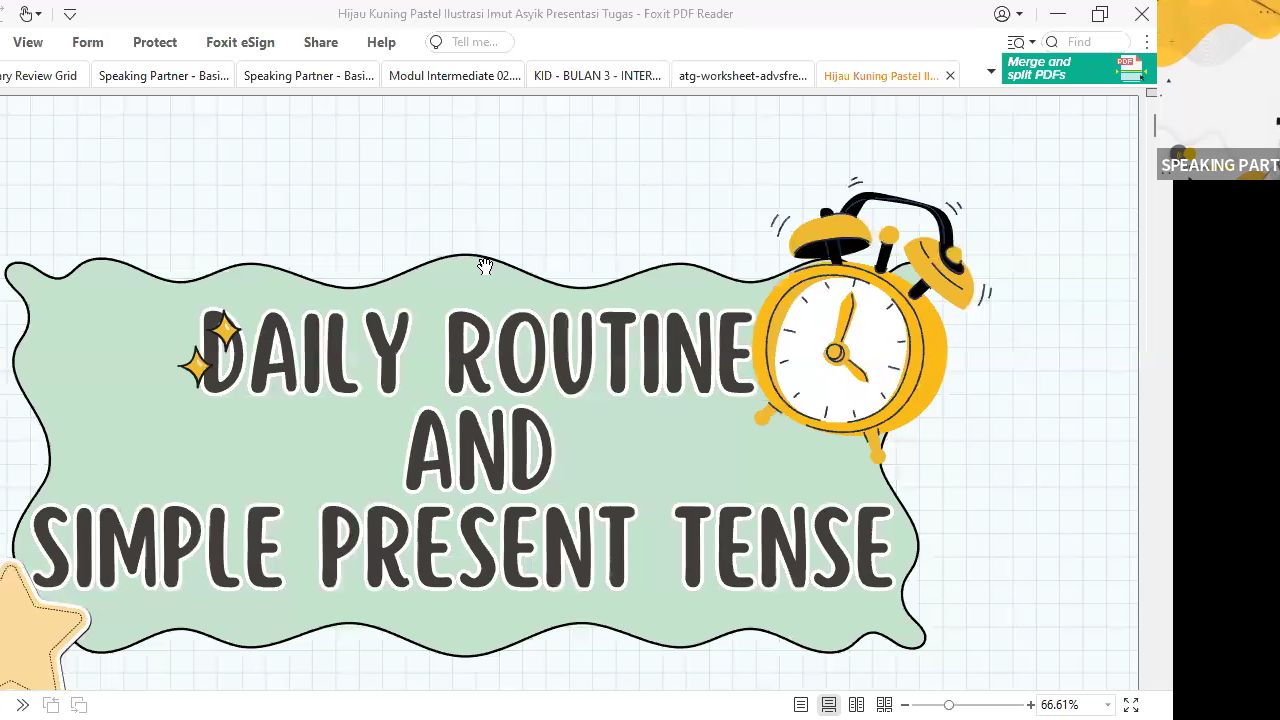1280x720 pixels.
Task: Open the user account icon
Action: pos(1002,14)
